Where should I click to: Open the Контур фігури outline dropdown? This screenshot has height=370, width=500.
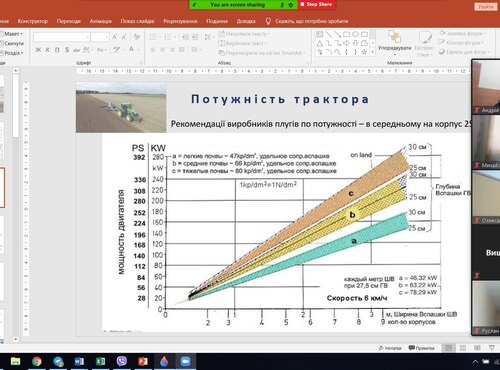point(462,43)
